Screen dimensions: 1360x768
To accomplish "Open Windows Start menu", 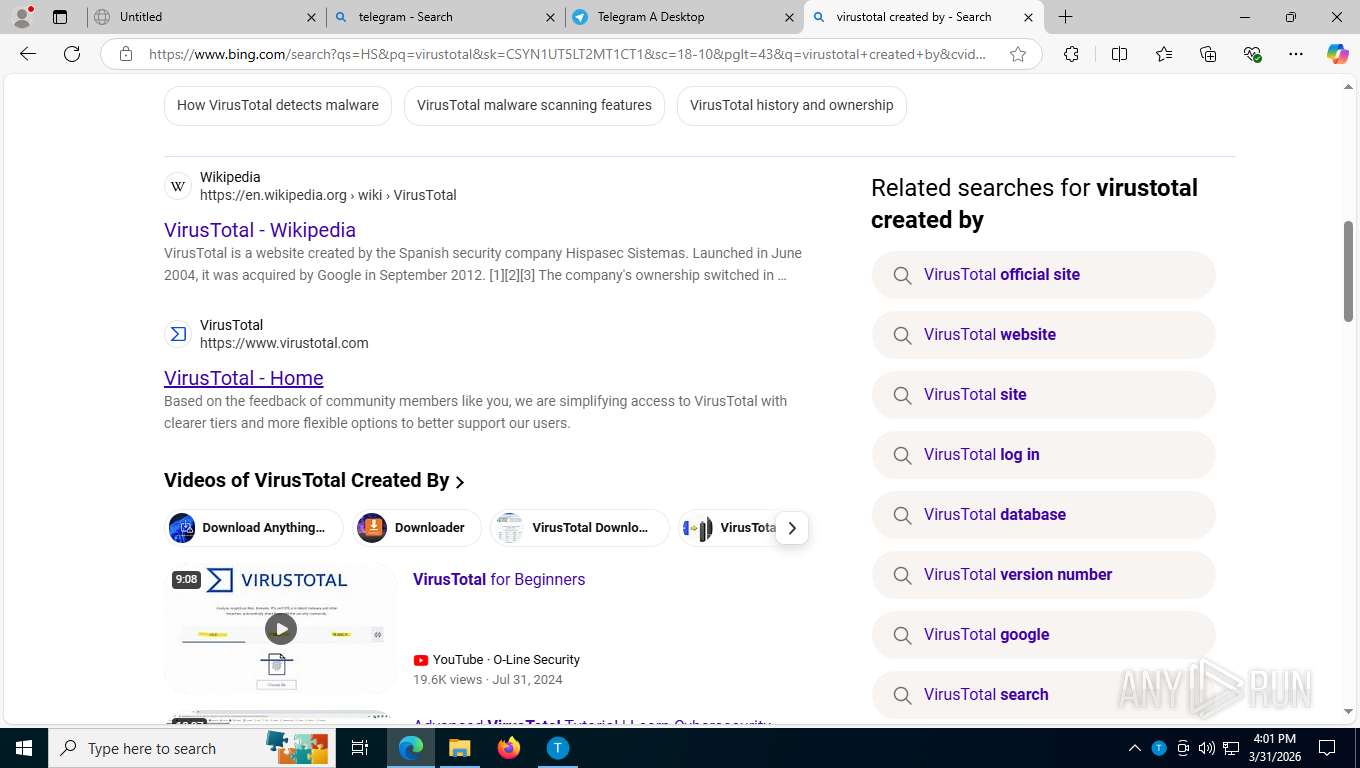I will [x=23, y=748].
